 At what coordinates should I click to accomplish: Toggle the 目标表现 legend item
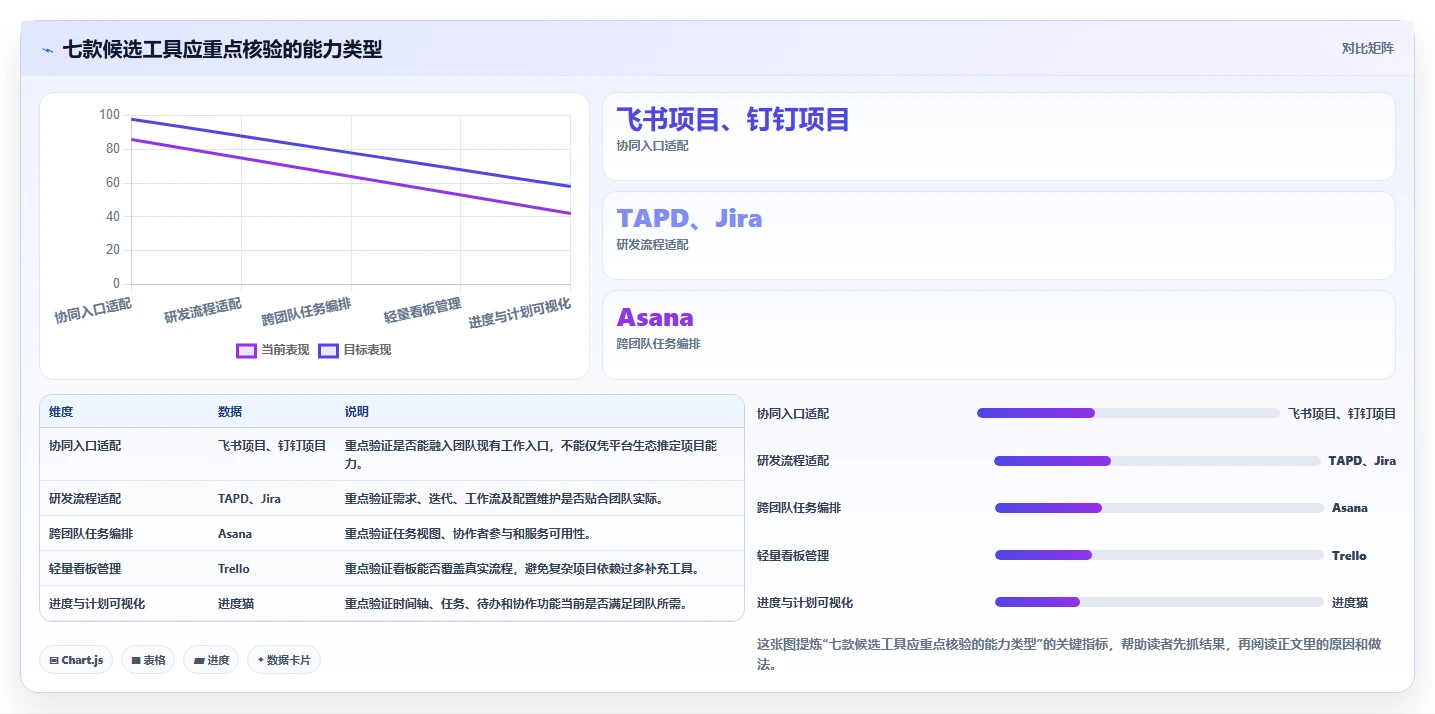tap(355, 350)
